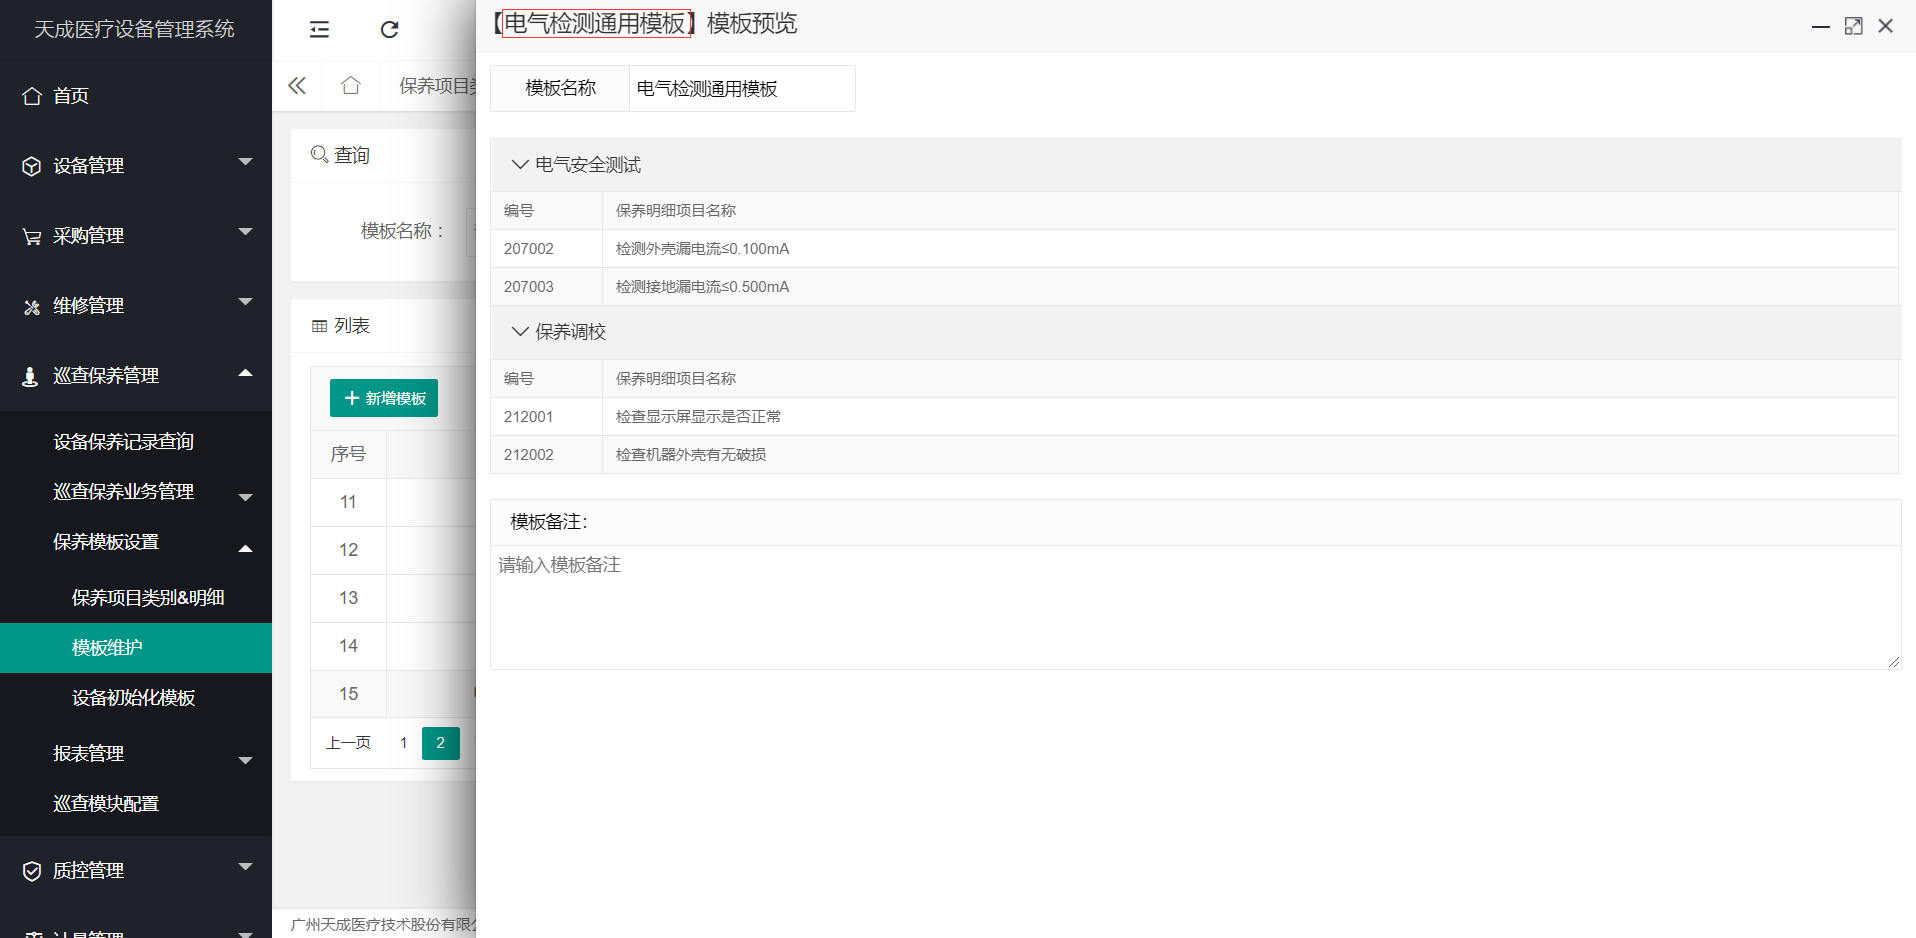The width and height of the screenshot is (1916, 938).
Task: Expand the 报表管理 submenu arrow
Action: (246, 760)
